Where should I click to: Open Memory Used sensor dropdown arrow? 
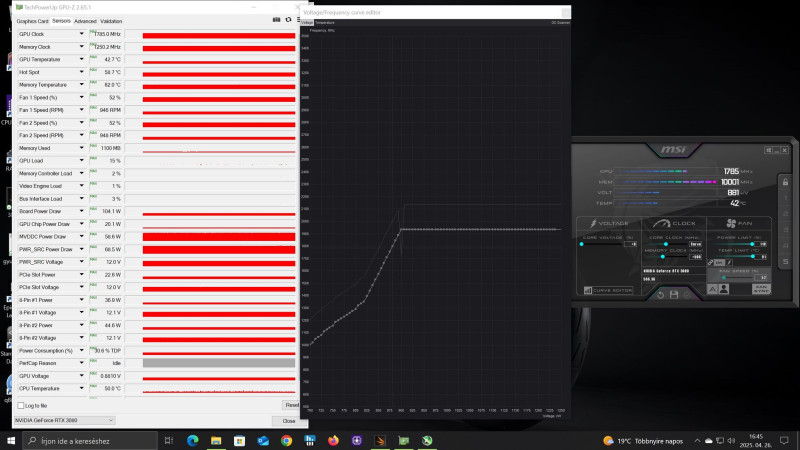81,148
